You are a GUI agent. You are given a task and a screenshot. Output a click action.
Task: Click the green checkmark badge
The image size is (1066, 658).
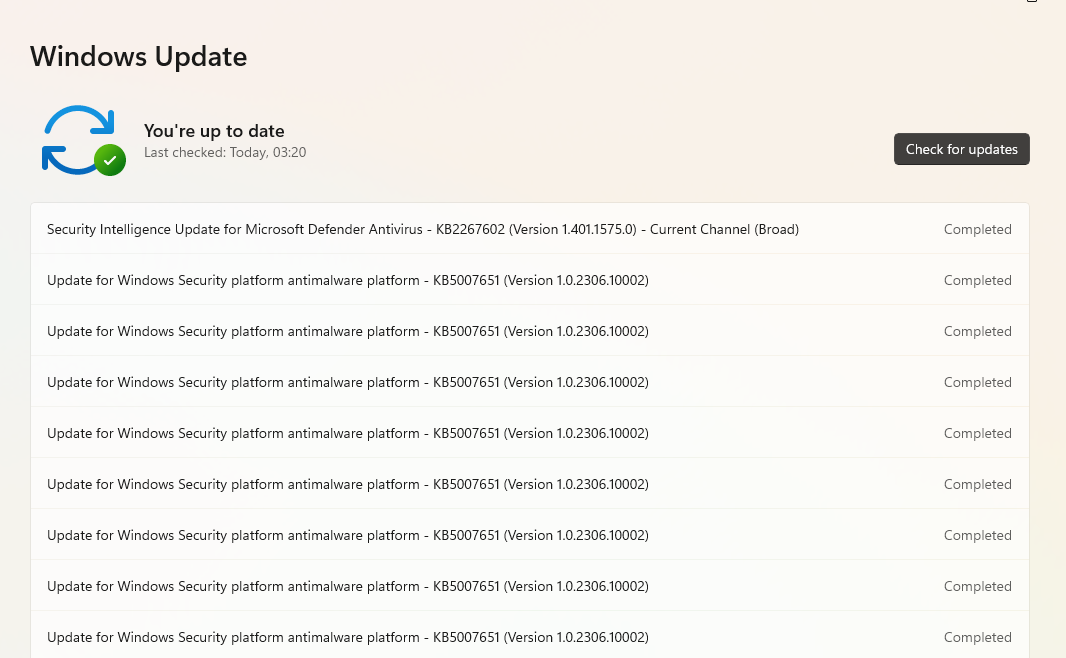pyautogui.click(x=109, y=160)
